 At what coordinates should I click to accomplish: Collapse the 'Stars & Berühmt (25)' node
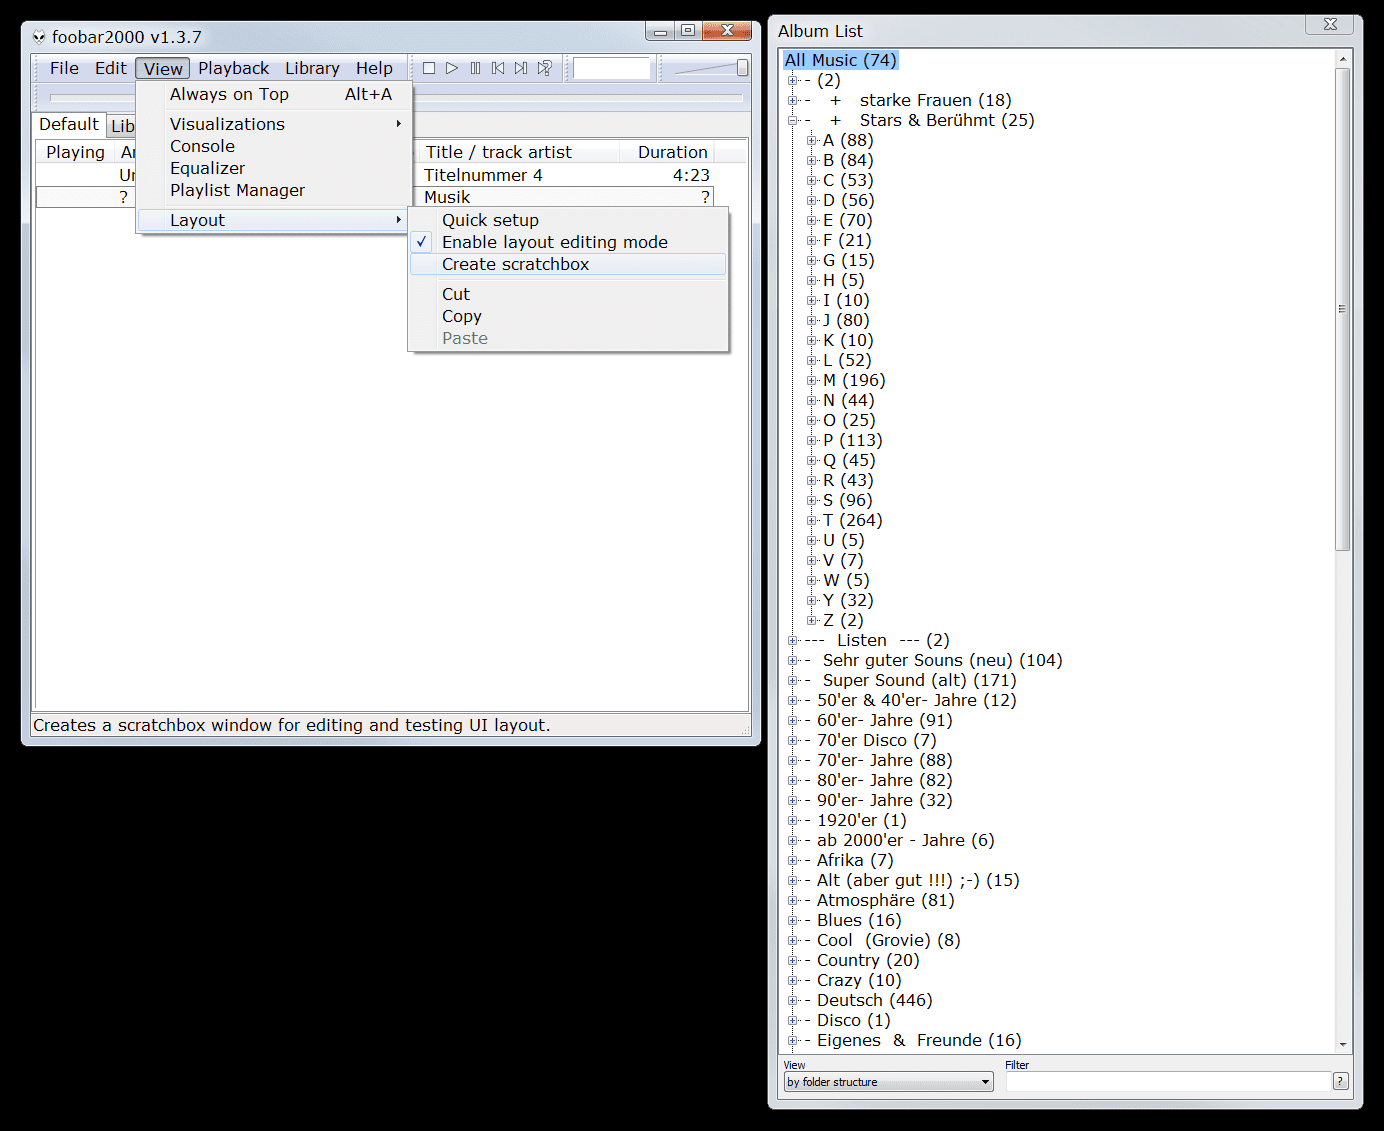click(x=792, y=120)
